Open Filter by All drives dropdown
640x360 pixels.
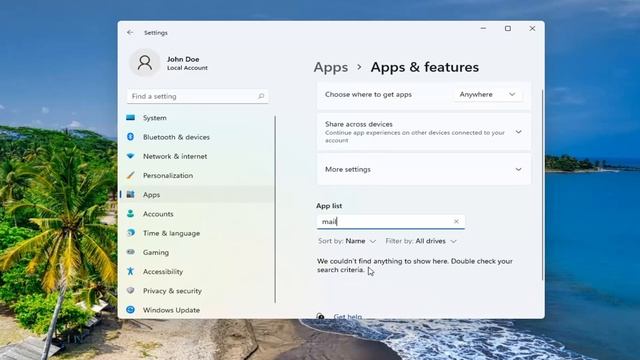coord(421,241)
